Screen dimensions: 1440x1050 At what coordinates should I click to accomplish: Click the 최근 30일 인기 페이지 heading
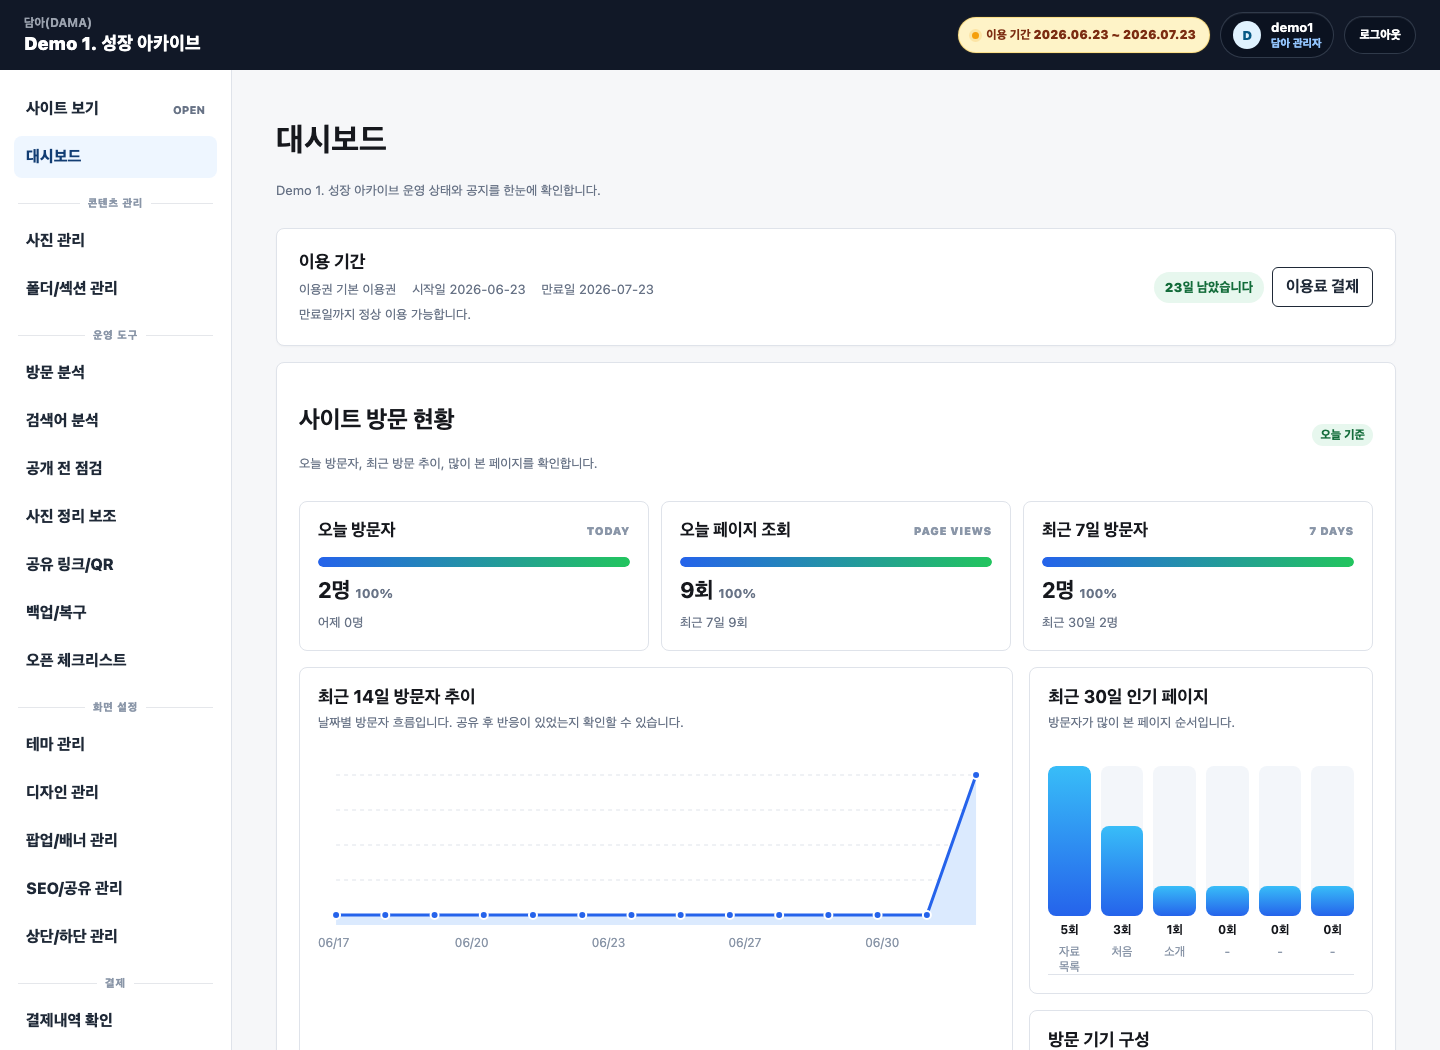point(1128,696)
